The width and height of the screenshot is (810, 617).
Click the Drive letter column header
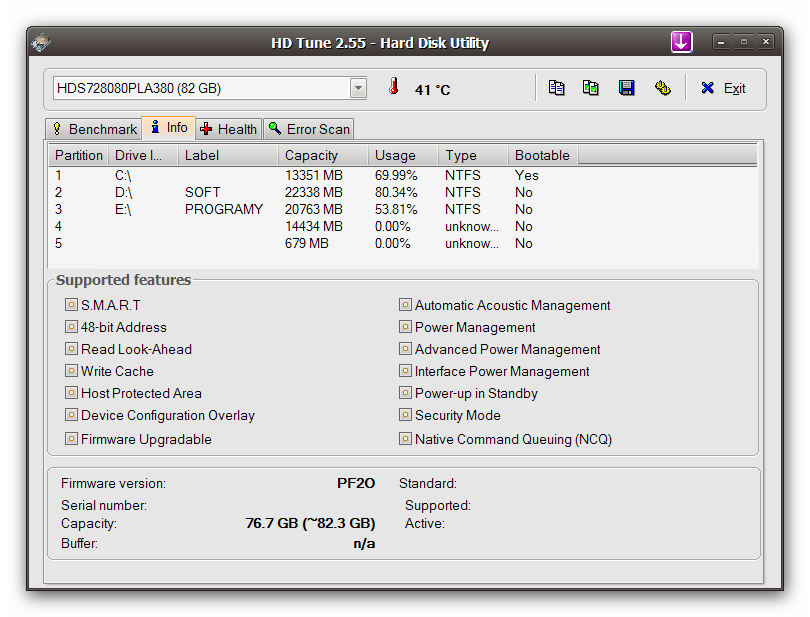point(143,156)
